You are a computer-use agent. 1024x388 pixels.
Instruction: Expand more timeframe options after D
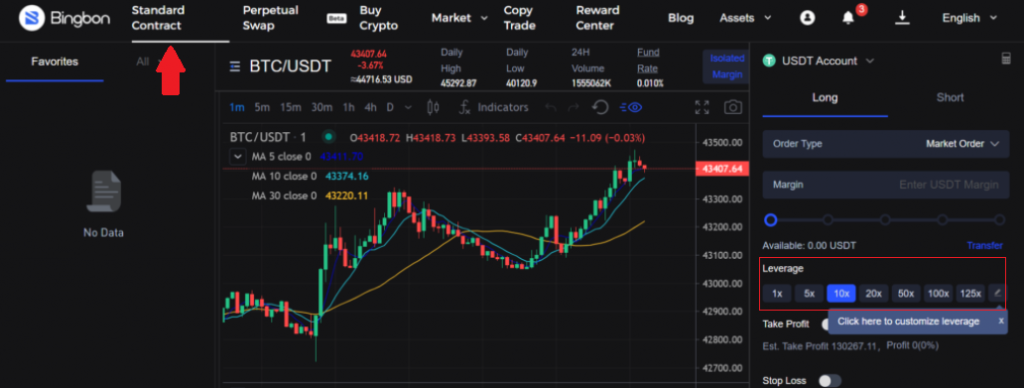point(408,107)
